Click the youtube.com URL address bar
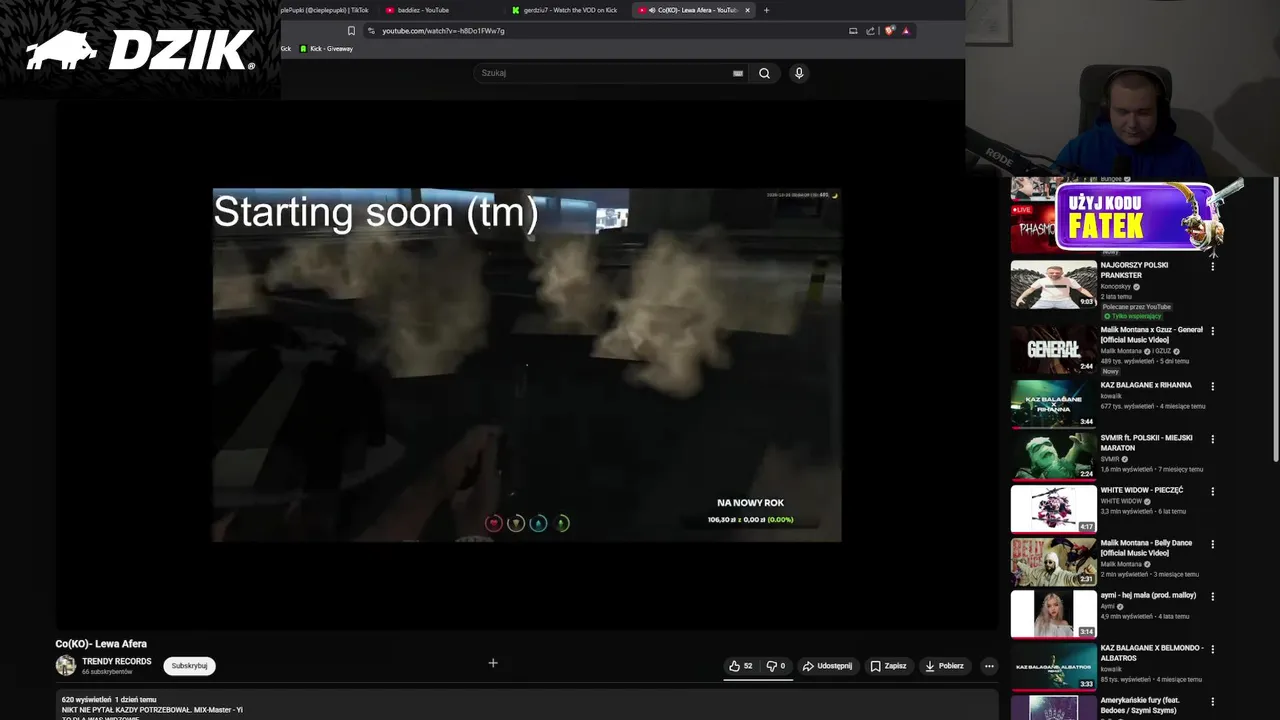1280x720 pixels. [x=443, y=31]
